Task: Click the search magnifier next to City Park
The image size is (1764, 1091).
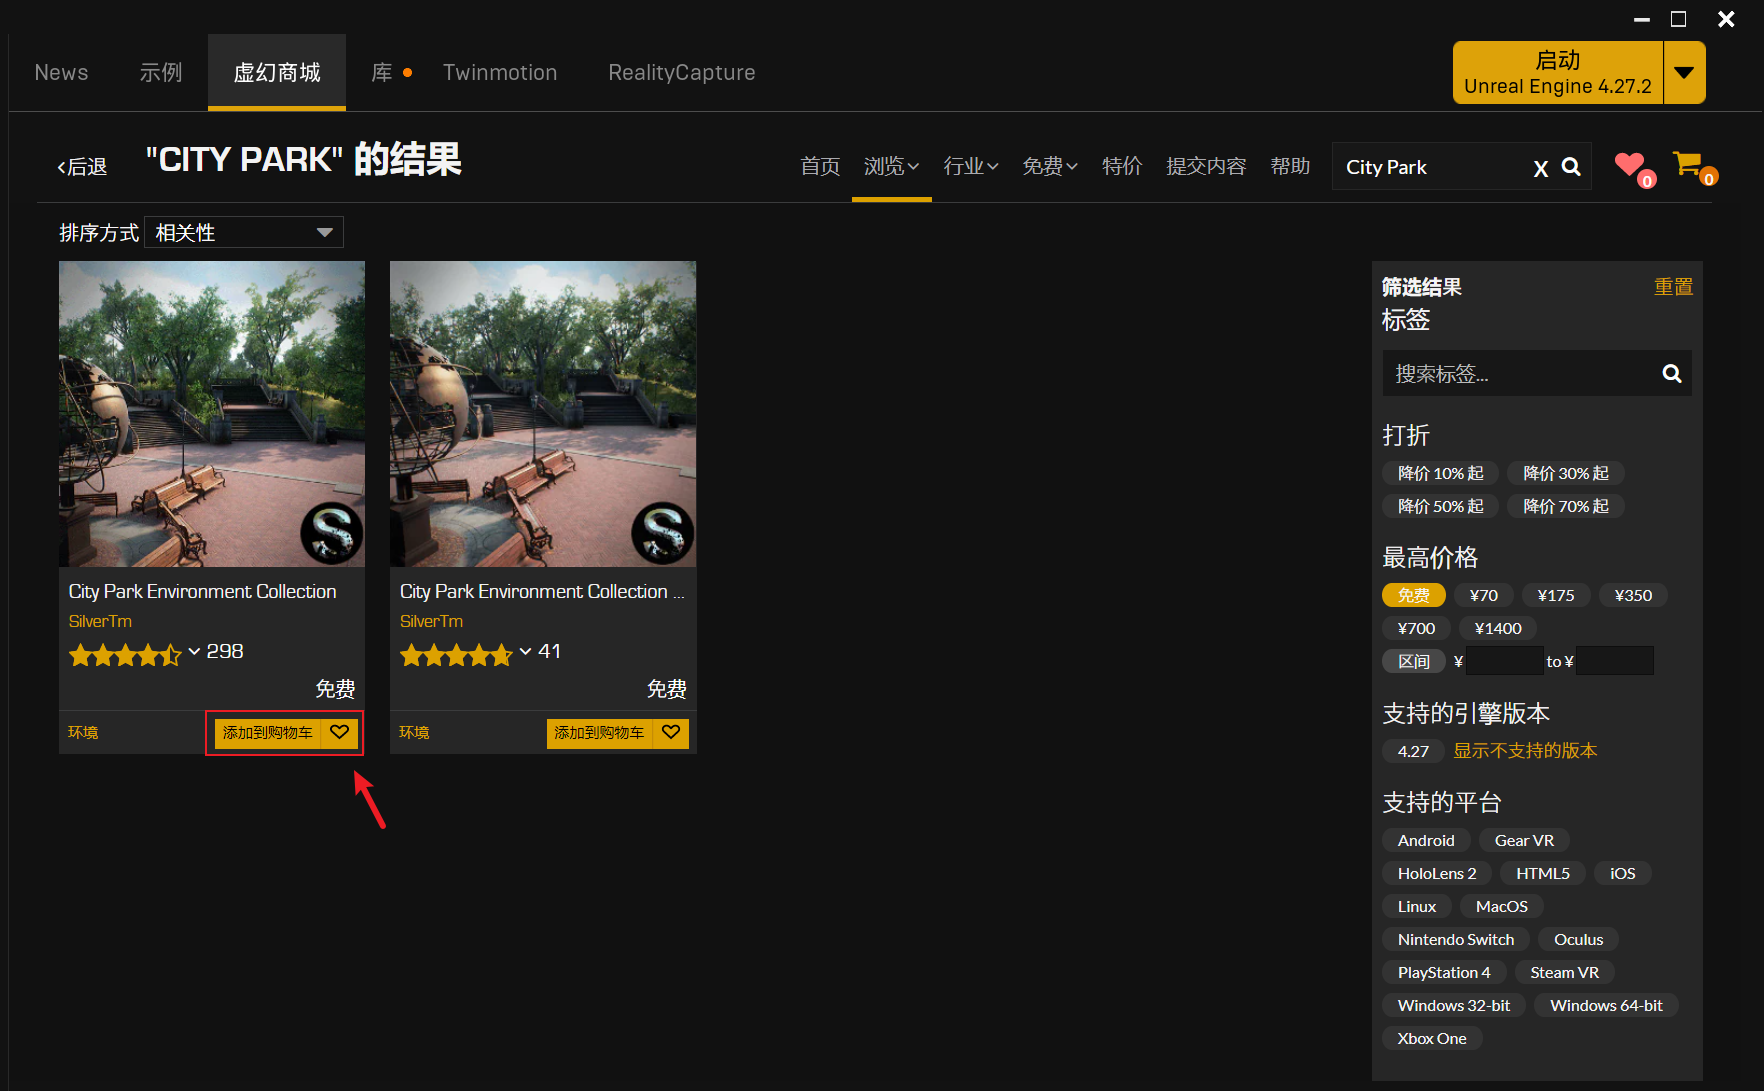Action: click(x=1571, y=167)
